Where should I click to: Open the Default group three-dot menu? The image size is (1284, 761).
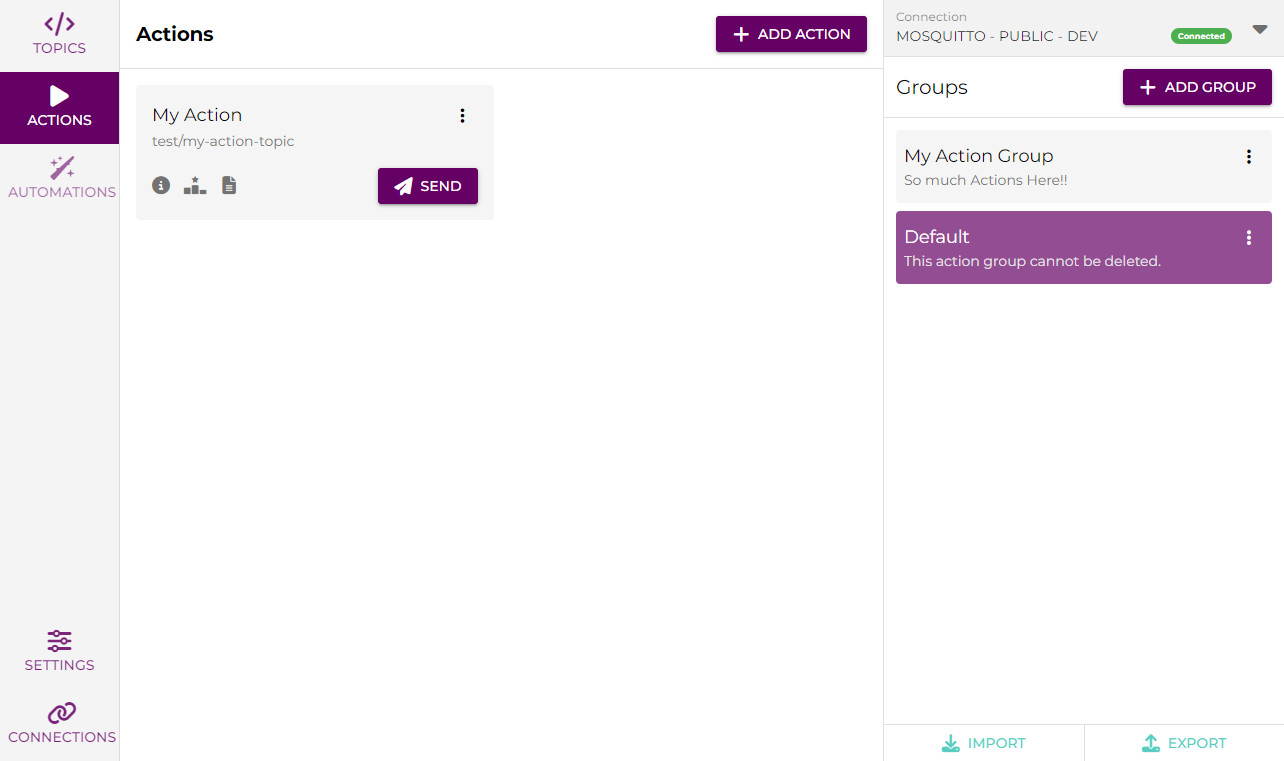1249,238
